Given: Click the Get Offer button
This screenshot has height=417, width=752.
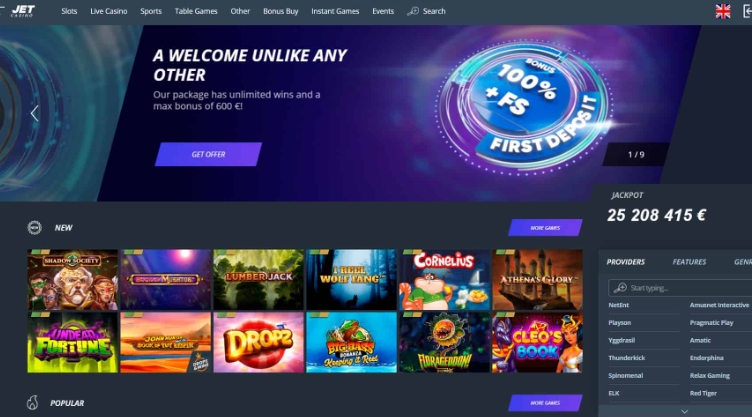Looking at the screenshot, I should (208, 154).
